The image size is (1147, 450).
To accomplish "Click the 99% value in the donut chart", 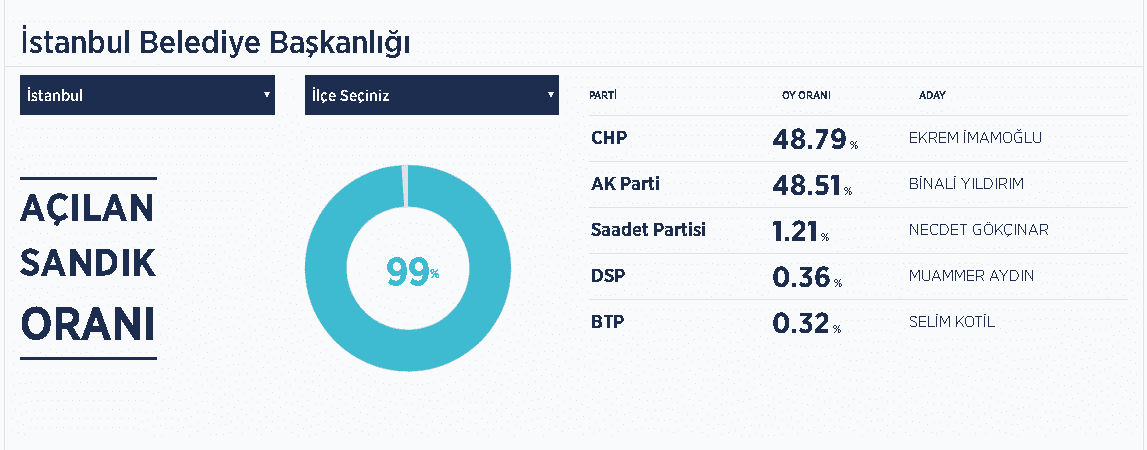I will (x=412, y=272).
